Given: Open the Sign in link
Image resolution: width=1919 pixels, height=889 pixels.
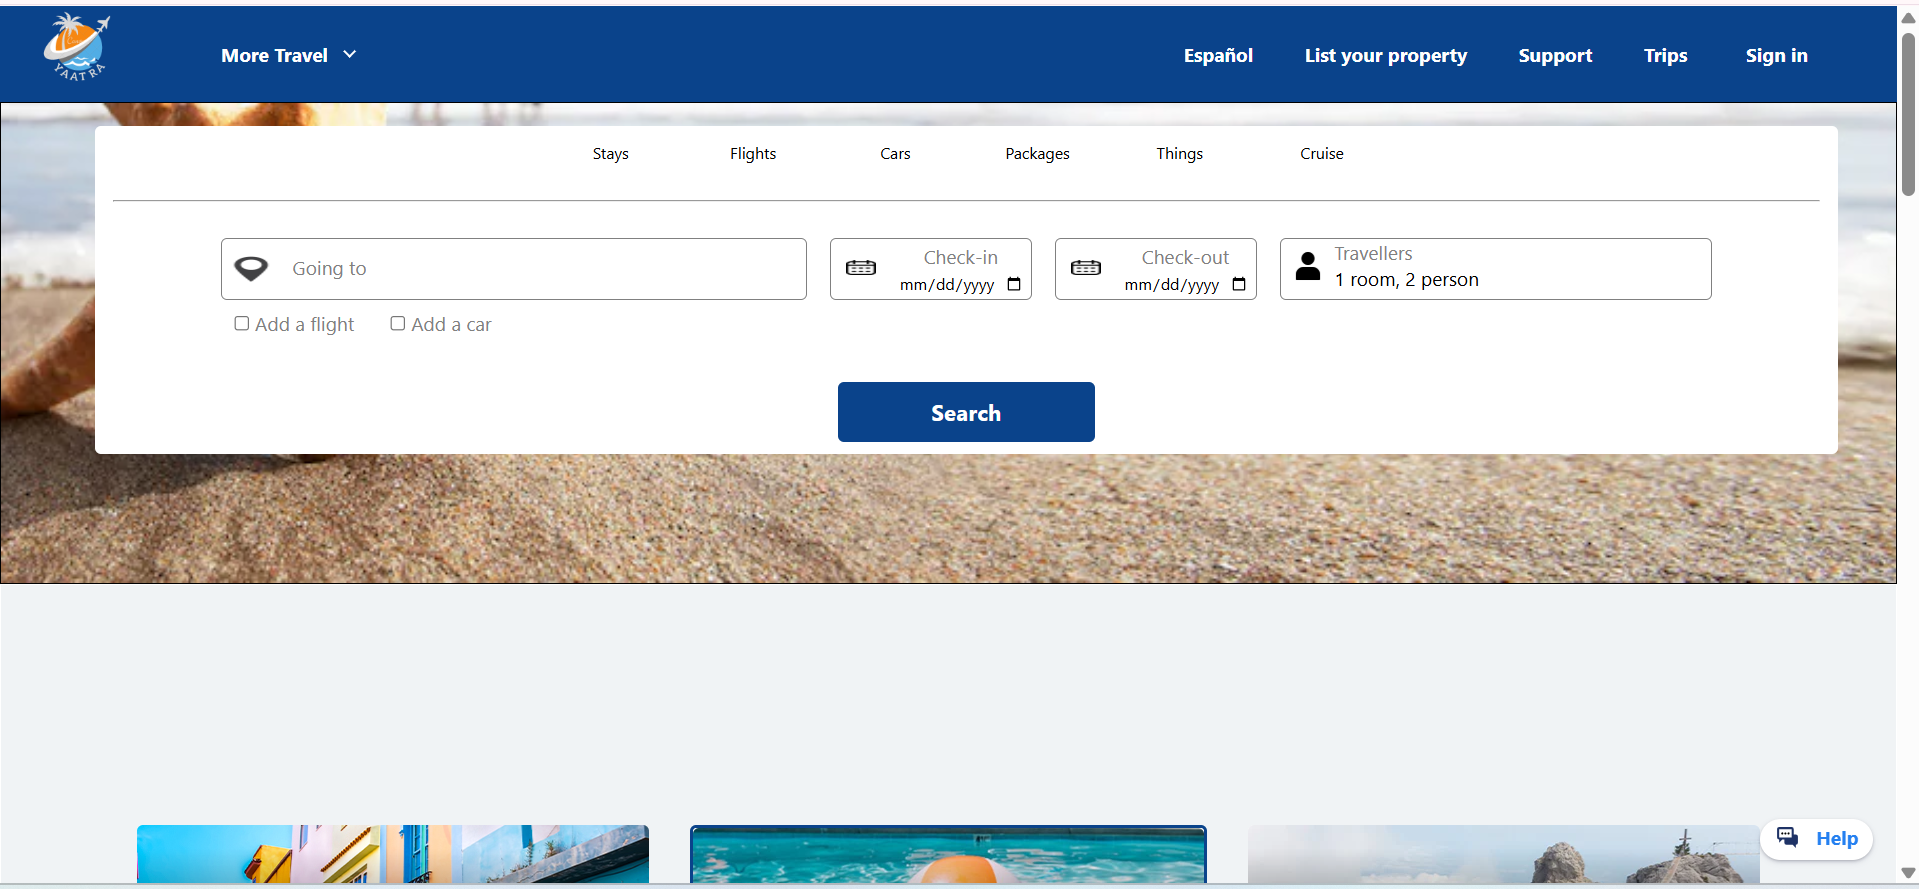Looking at the screenshot, I should click(x=1777, y=56).
